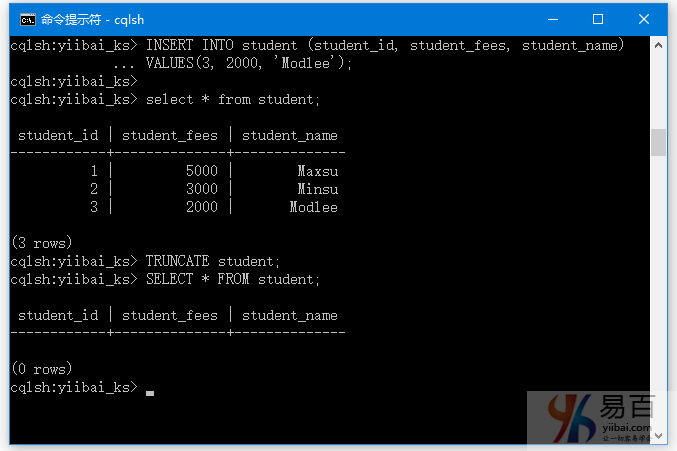Viewport: 677px width, 451px height.
Task: Click the scrollbar down arrow
Action: click(x=658, y=435)
